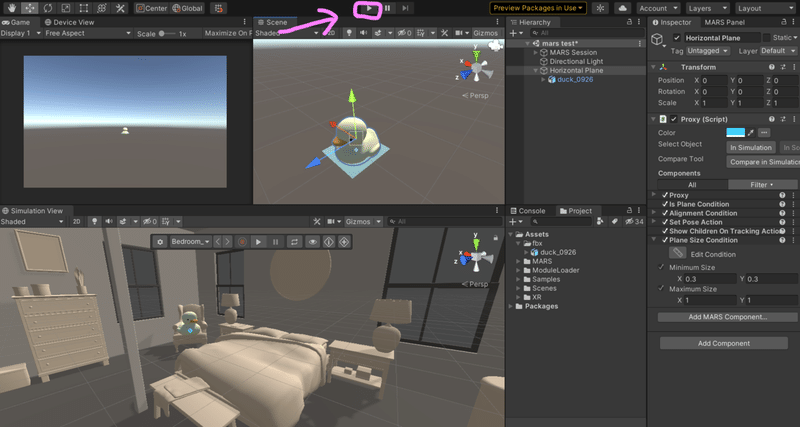This screenshot has width=800, height=427.
Task: Toggle the Global handle rotation button
Action: coord(188,8)
